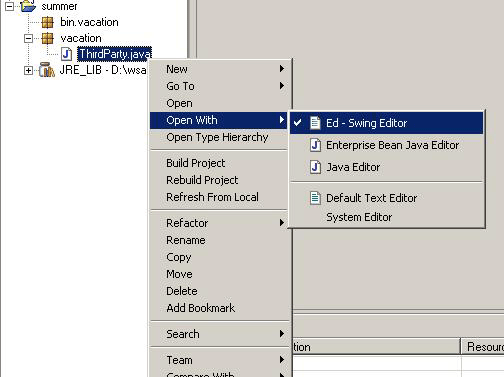Viewport: 504px width, 377px height.
Task: Choose System Editor from Open With
Action: point(359,217)
